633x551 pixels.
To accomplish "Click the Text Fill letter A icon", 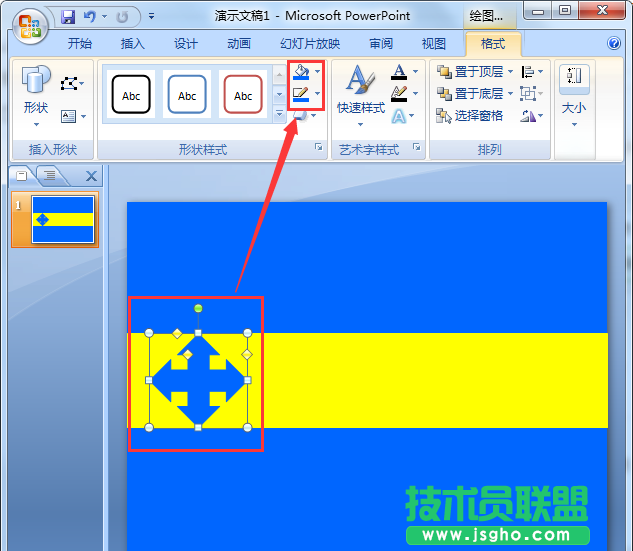I will click(x=400, y=72).
